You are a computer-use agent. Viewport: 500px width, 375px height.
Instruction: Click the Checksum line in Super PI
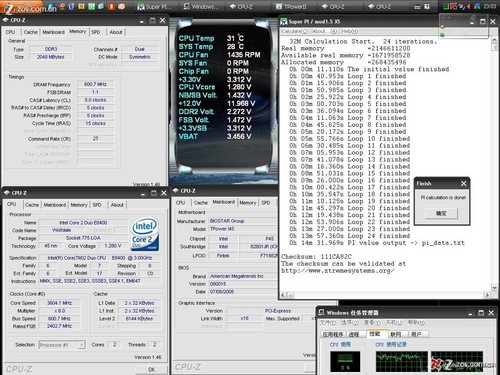pos(316,257)
